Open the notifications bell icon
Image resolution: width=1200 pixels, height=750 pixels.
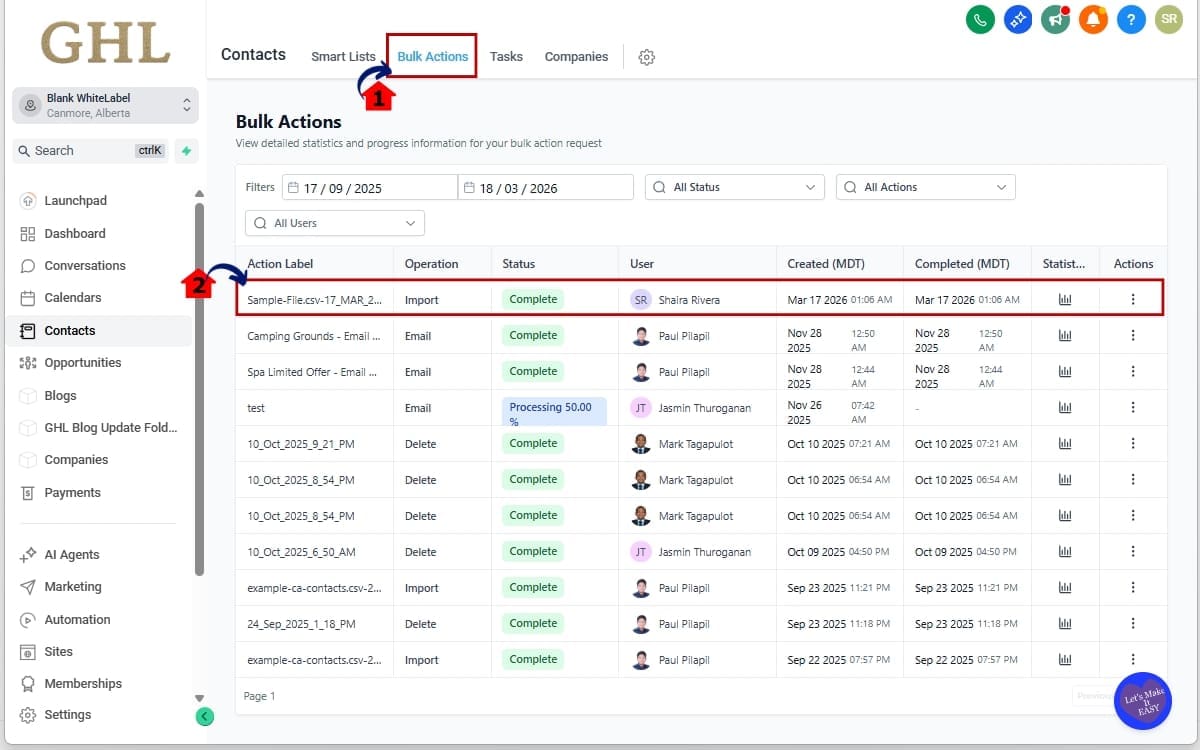1093,19
